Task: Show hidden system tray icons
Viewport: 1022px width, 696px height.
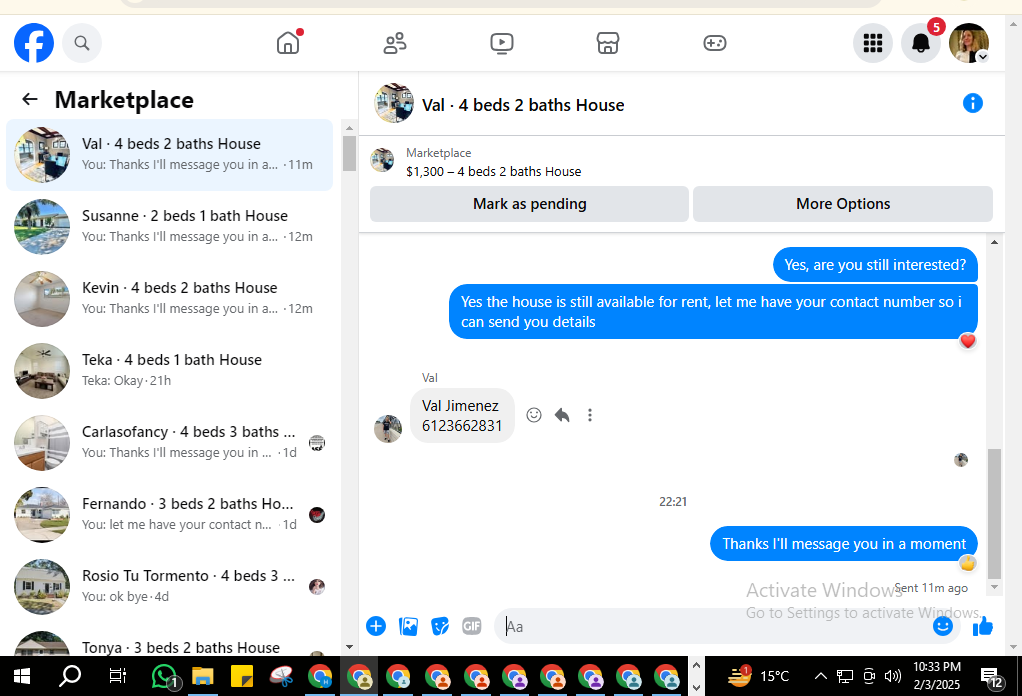Action: coord(821,676)
